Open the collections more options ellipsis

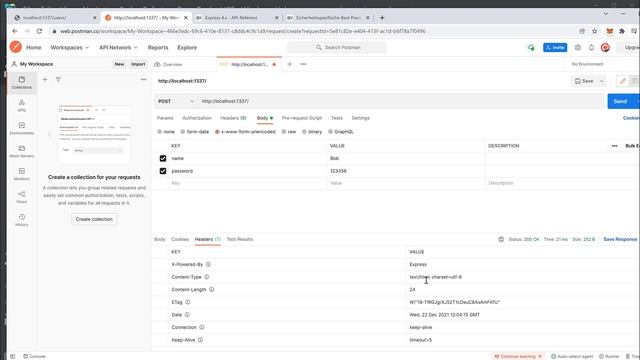(143, 80)
